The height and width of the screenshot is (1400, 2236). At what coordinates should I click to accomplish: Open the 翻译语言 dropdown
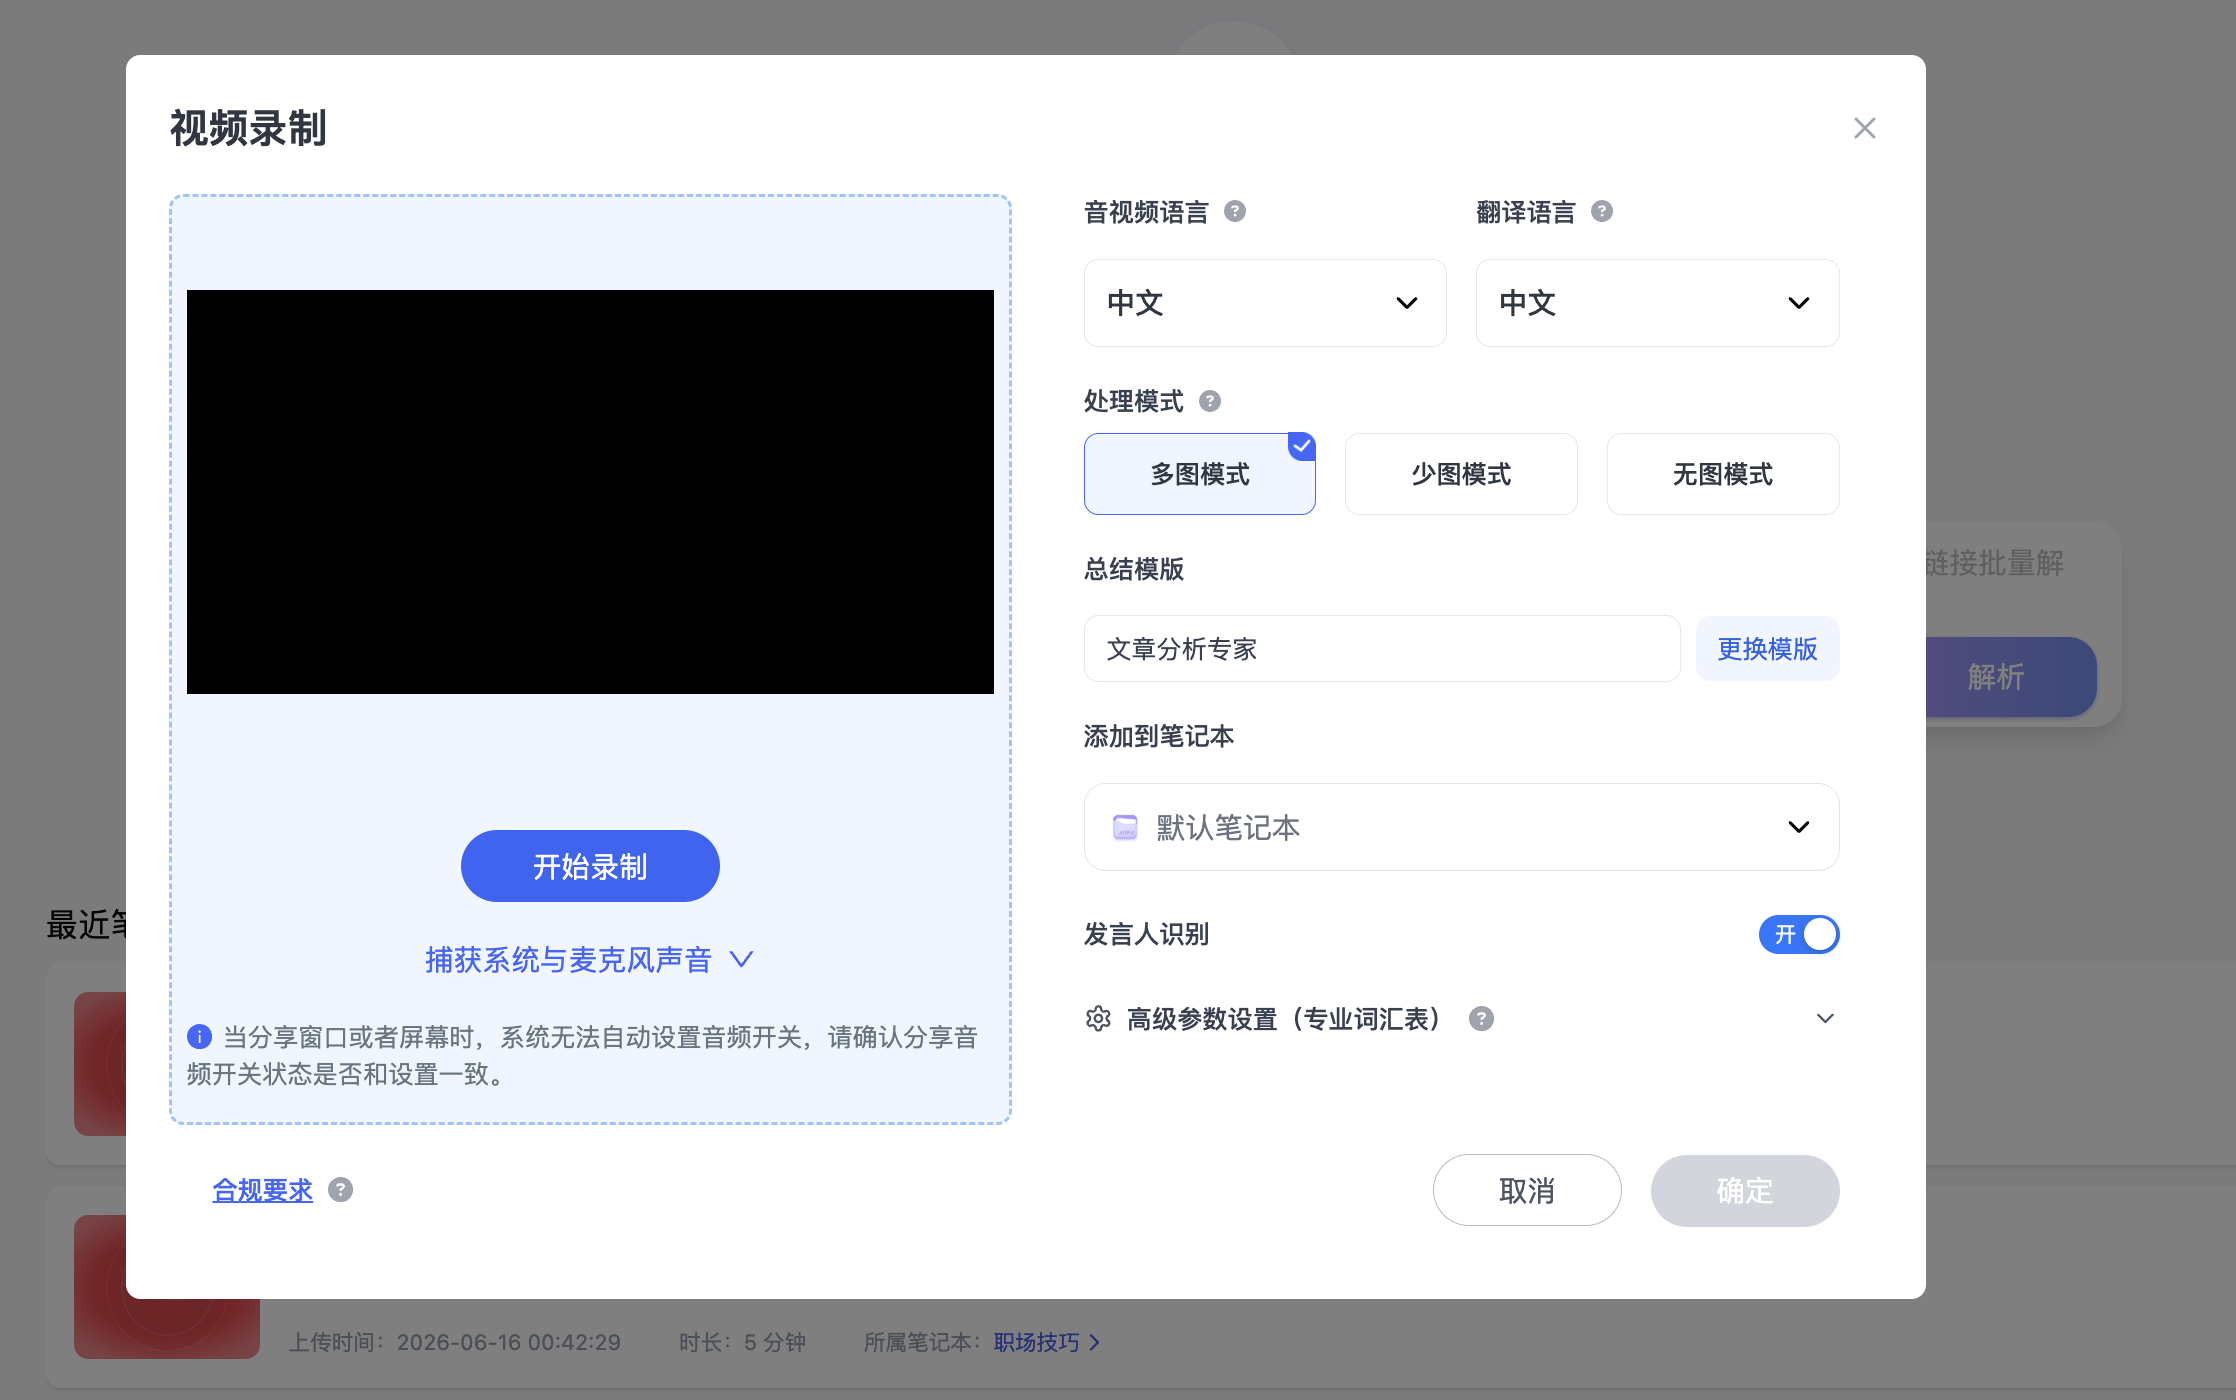(1657, 303)
